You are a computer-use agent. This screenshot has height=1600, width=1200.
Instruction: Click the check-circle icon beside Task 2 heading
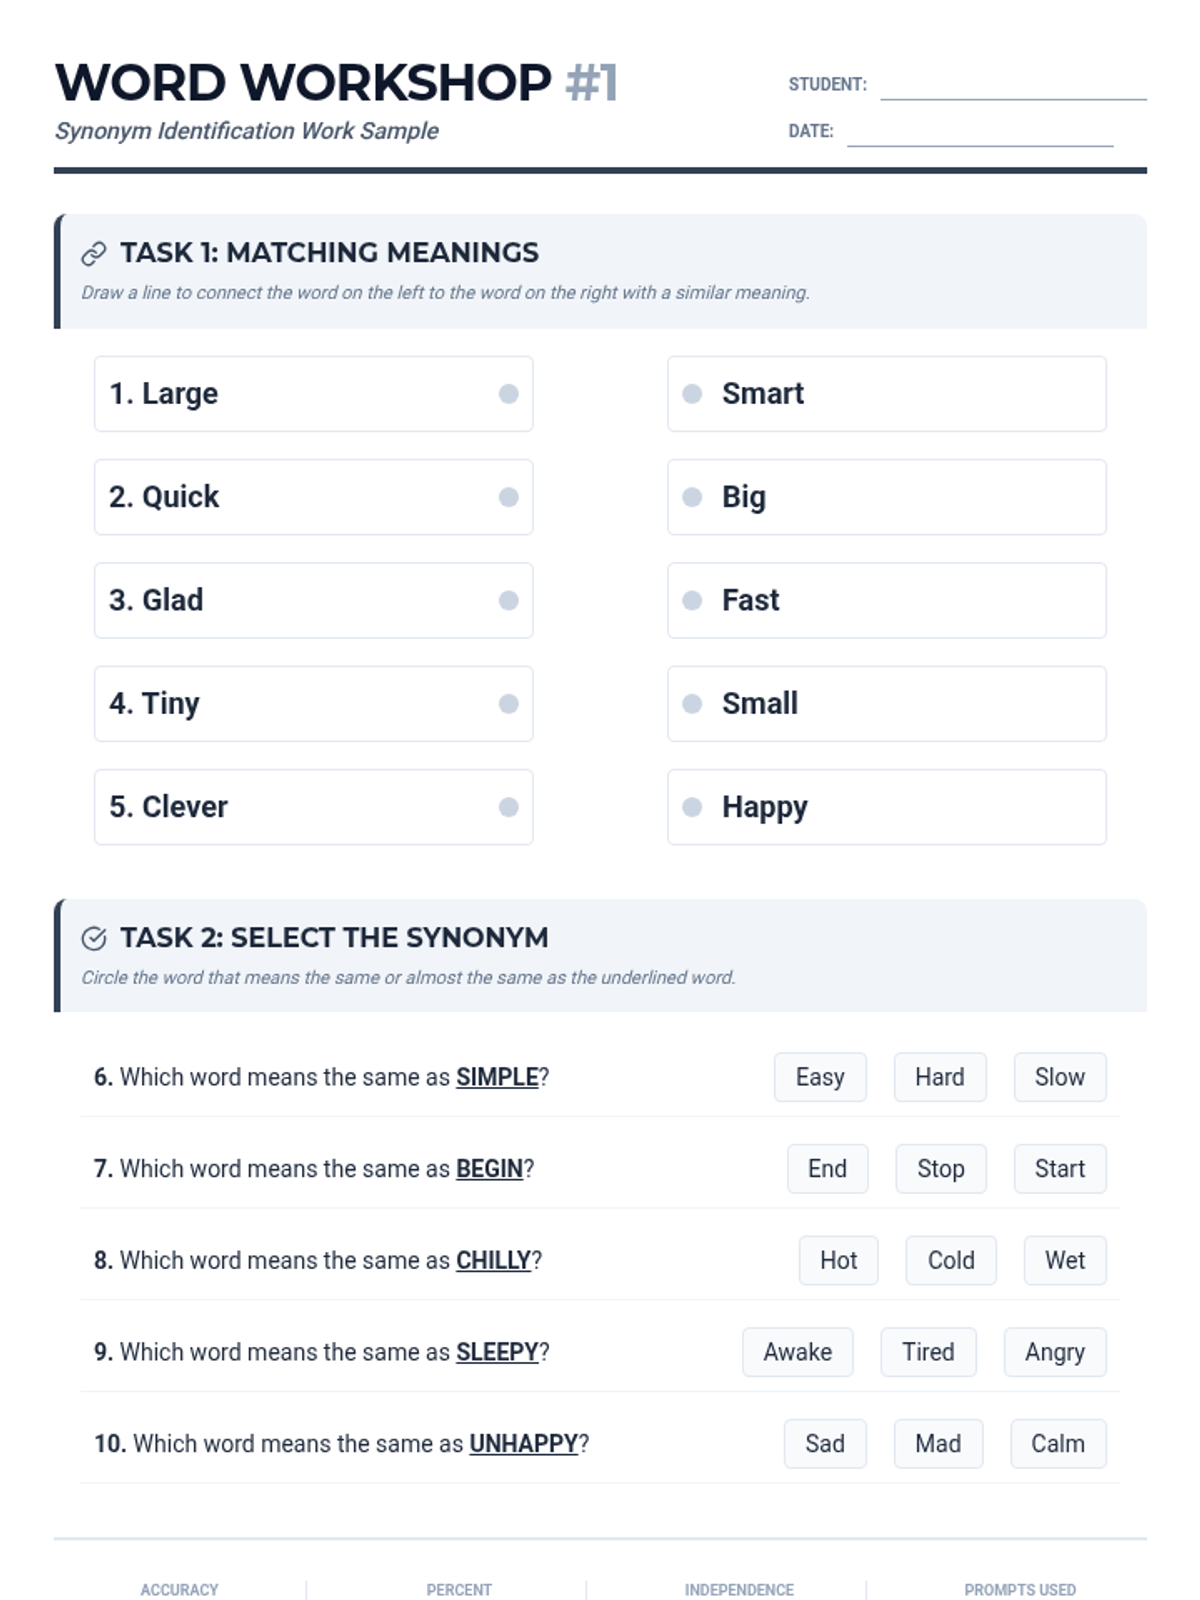94,938
